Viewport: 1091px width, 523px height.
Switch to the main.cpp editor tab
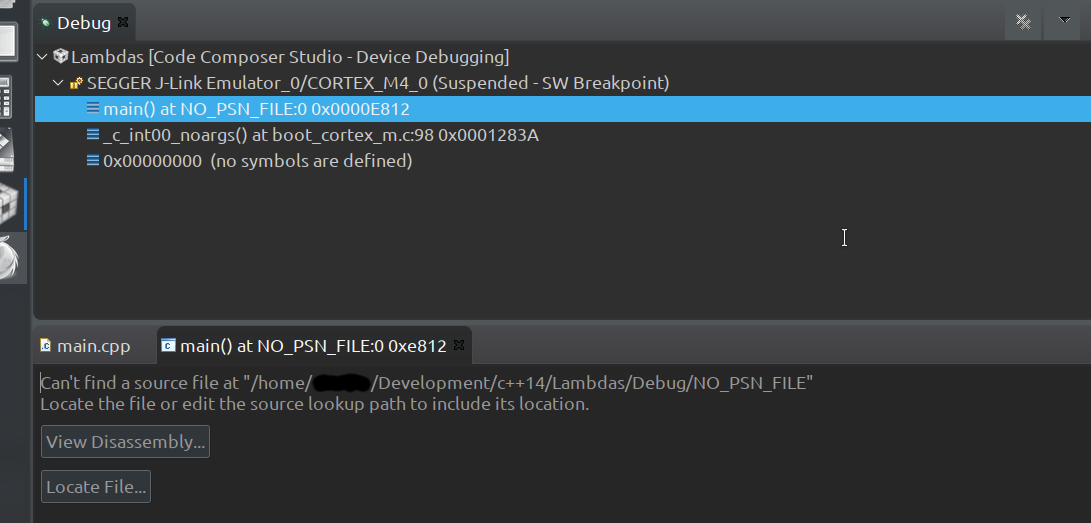coord(85,346)
